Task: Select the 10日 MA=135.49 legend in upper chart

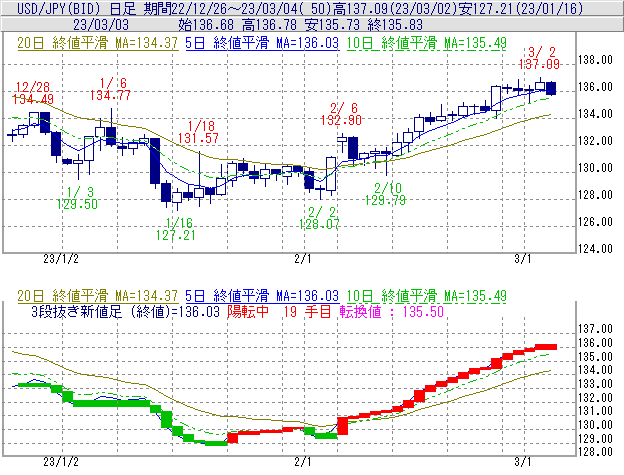Action: (x=427, y=43)
